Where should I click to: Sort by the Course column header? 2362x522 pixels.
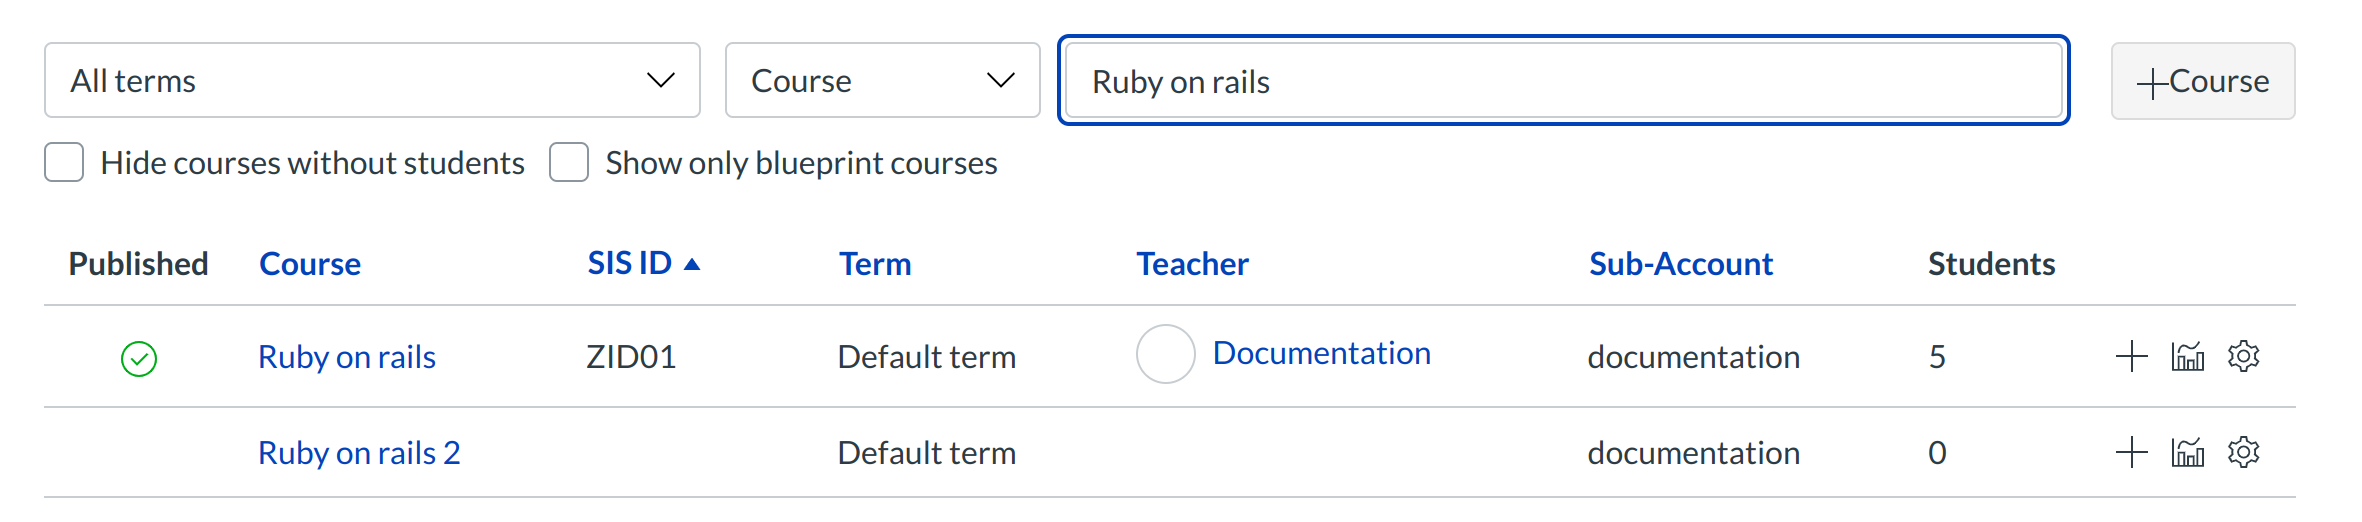(x=310, y=264)
